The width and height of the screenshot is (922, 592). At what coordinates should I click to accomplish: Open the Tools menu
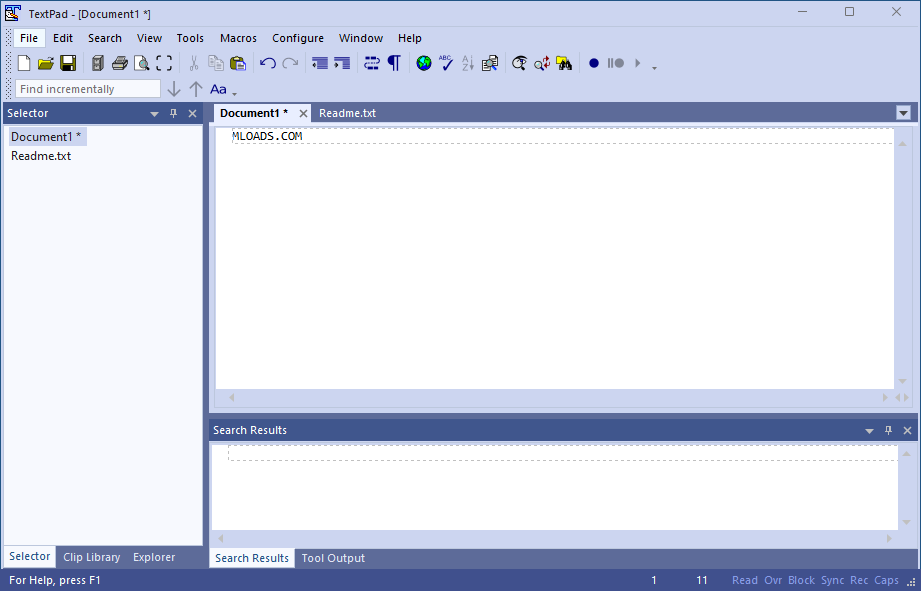point(190,38)
